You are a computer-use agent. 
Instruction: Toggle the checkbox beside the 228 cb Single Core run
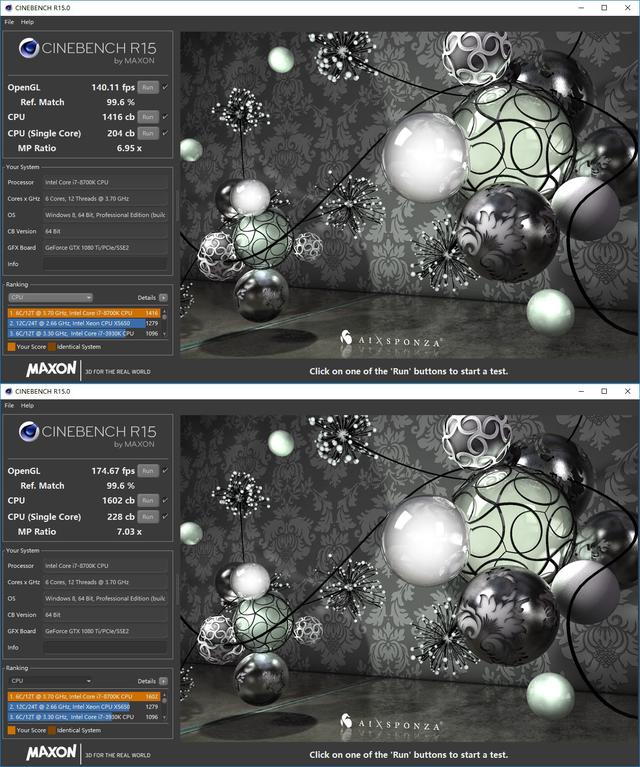tap(165, 517)
